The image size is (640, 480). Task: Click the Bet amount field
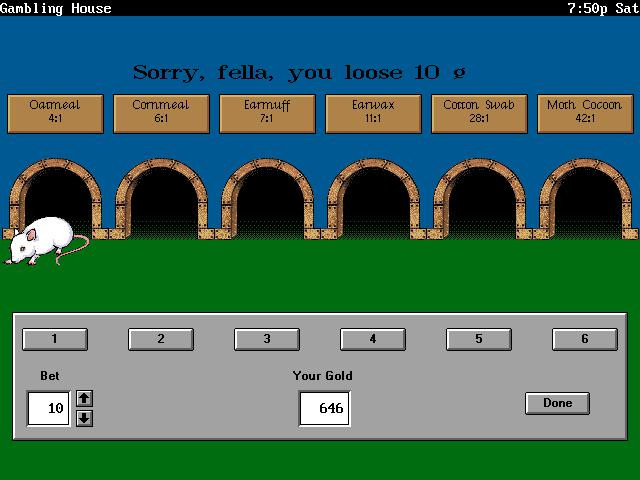point(49,408)
